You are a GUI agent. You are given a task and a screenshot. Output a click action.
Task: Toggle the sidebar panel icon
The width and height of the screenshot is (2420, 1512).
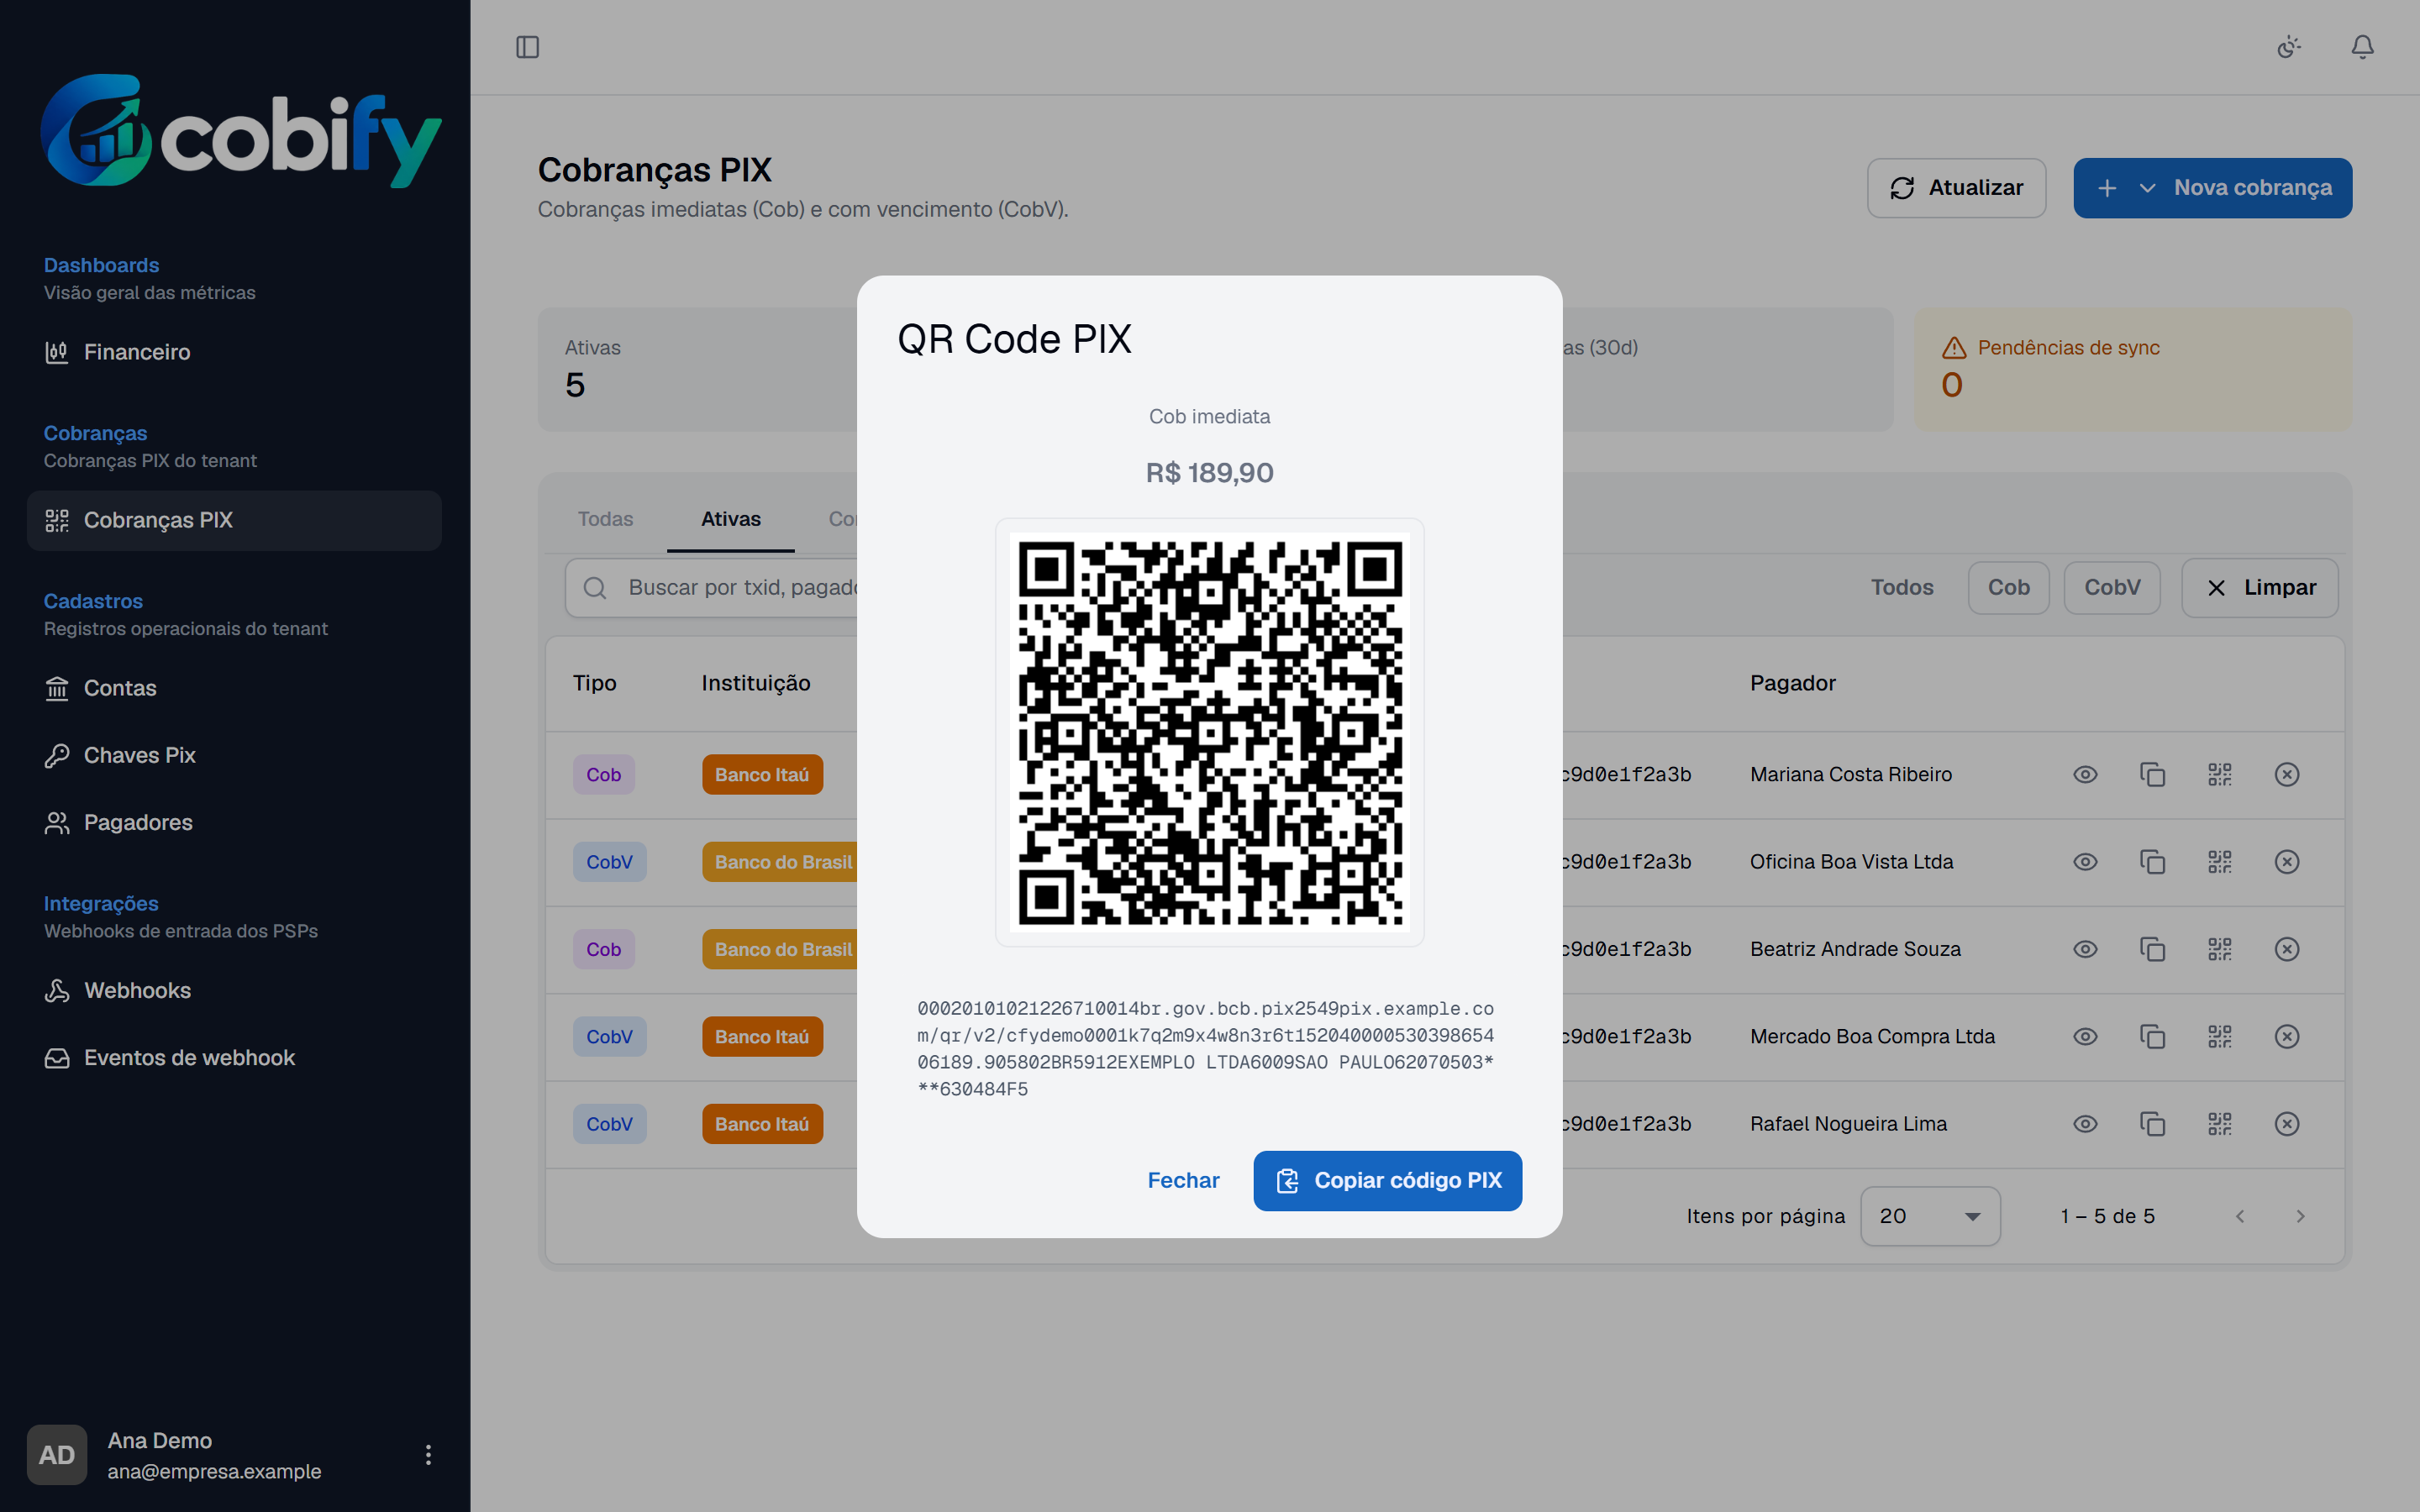coord(527,47)
